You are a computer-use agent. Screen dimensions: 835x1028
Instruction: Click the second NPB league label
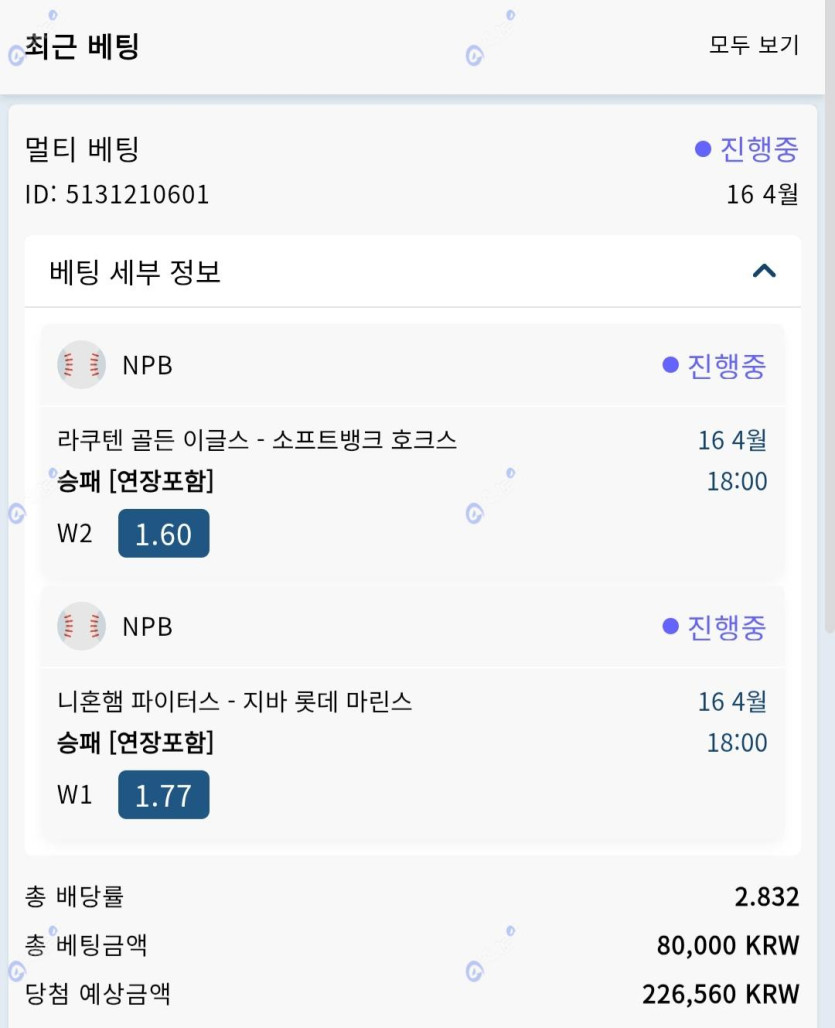point(147,627)
